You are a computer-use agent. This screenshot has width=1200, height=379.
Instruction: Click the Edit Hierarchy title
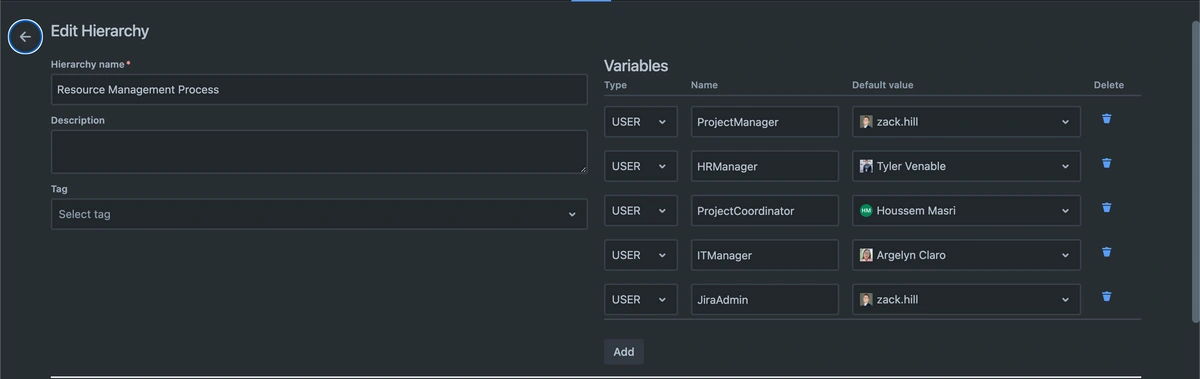pos(100,31)
